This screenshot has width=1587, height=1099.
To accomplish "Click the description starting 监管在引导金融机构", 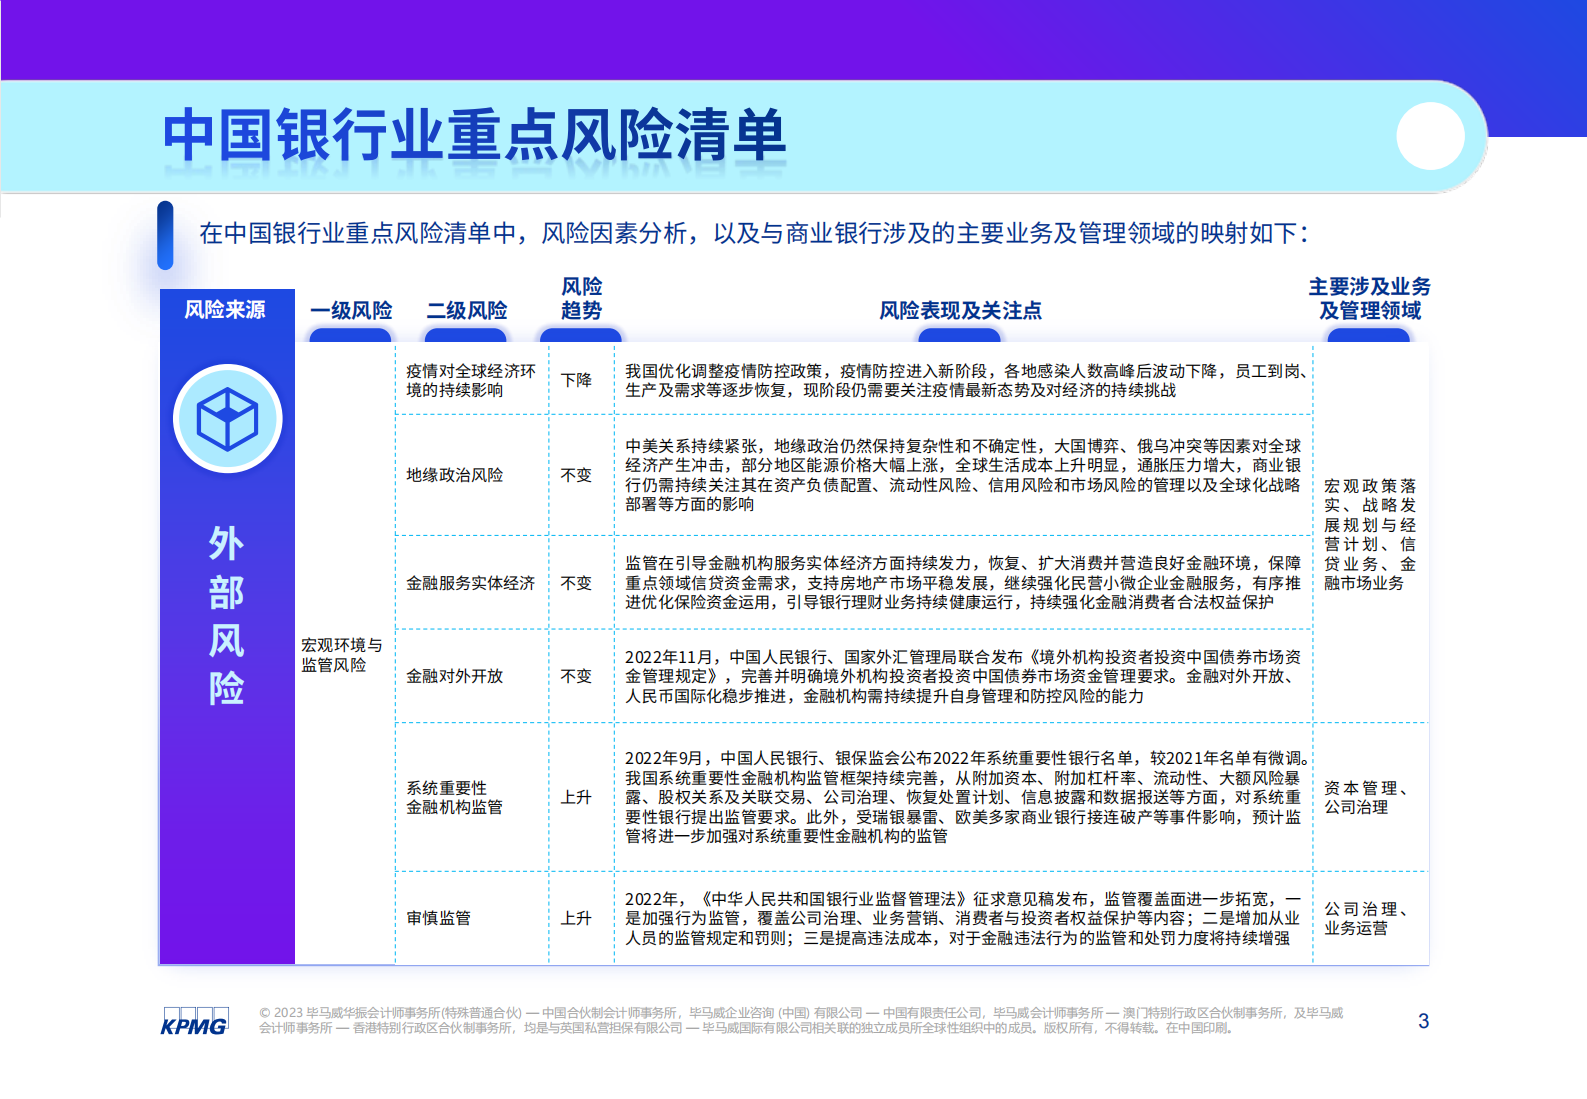I will click(963, 583).
